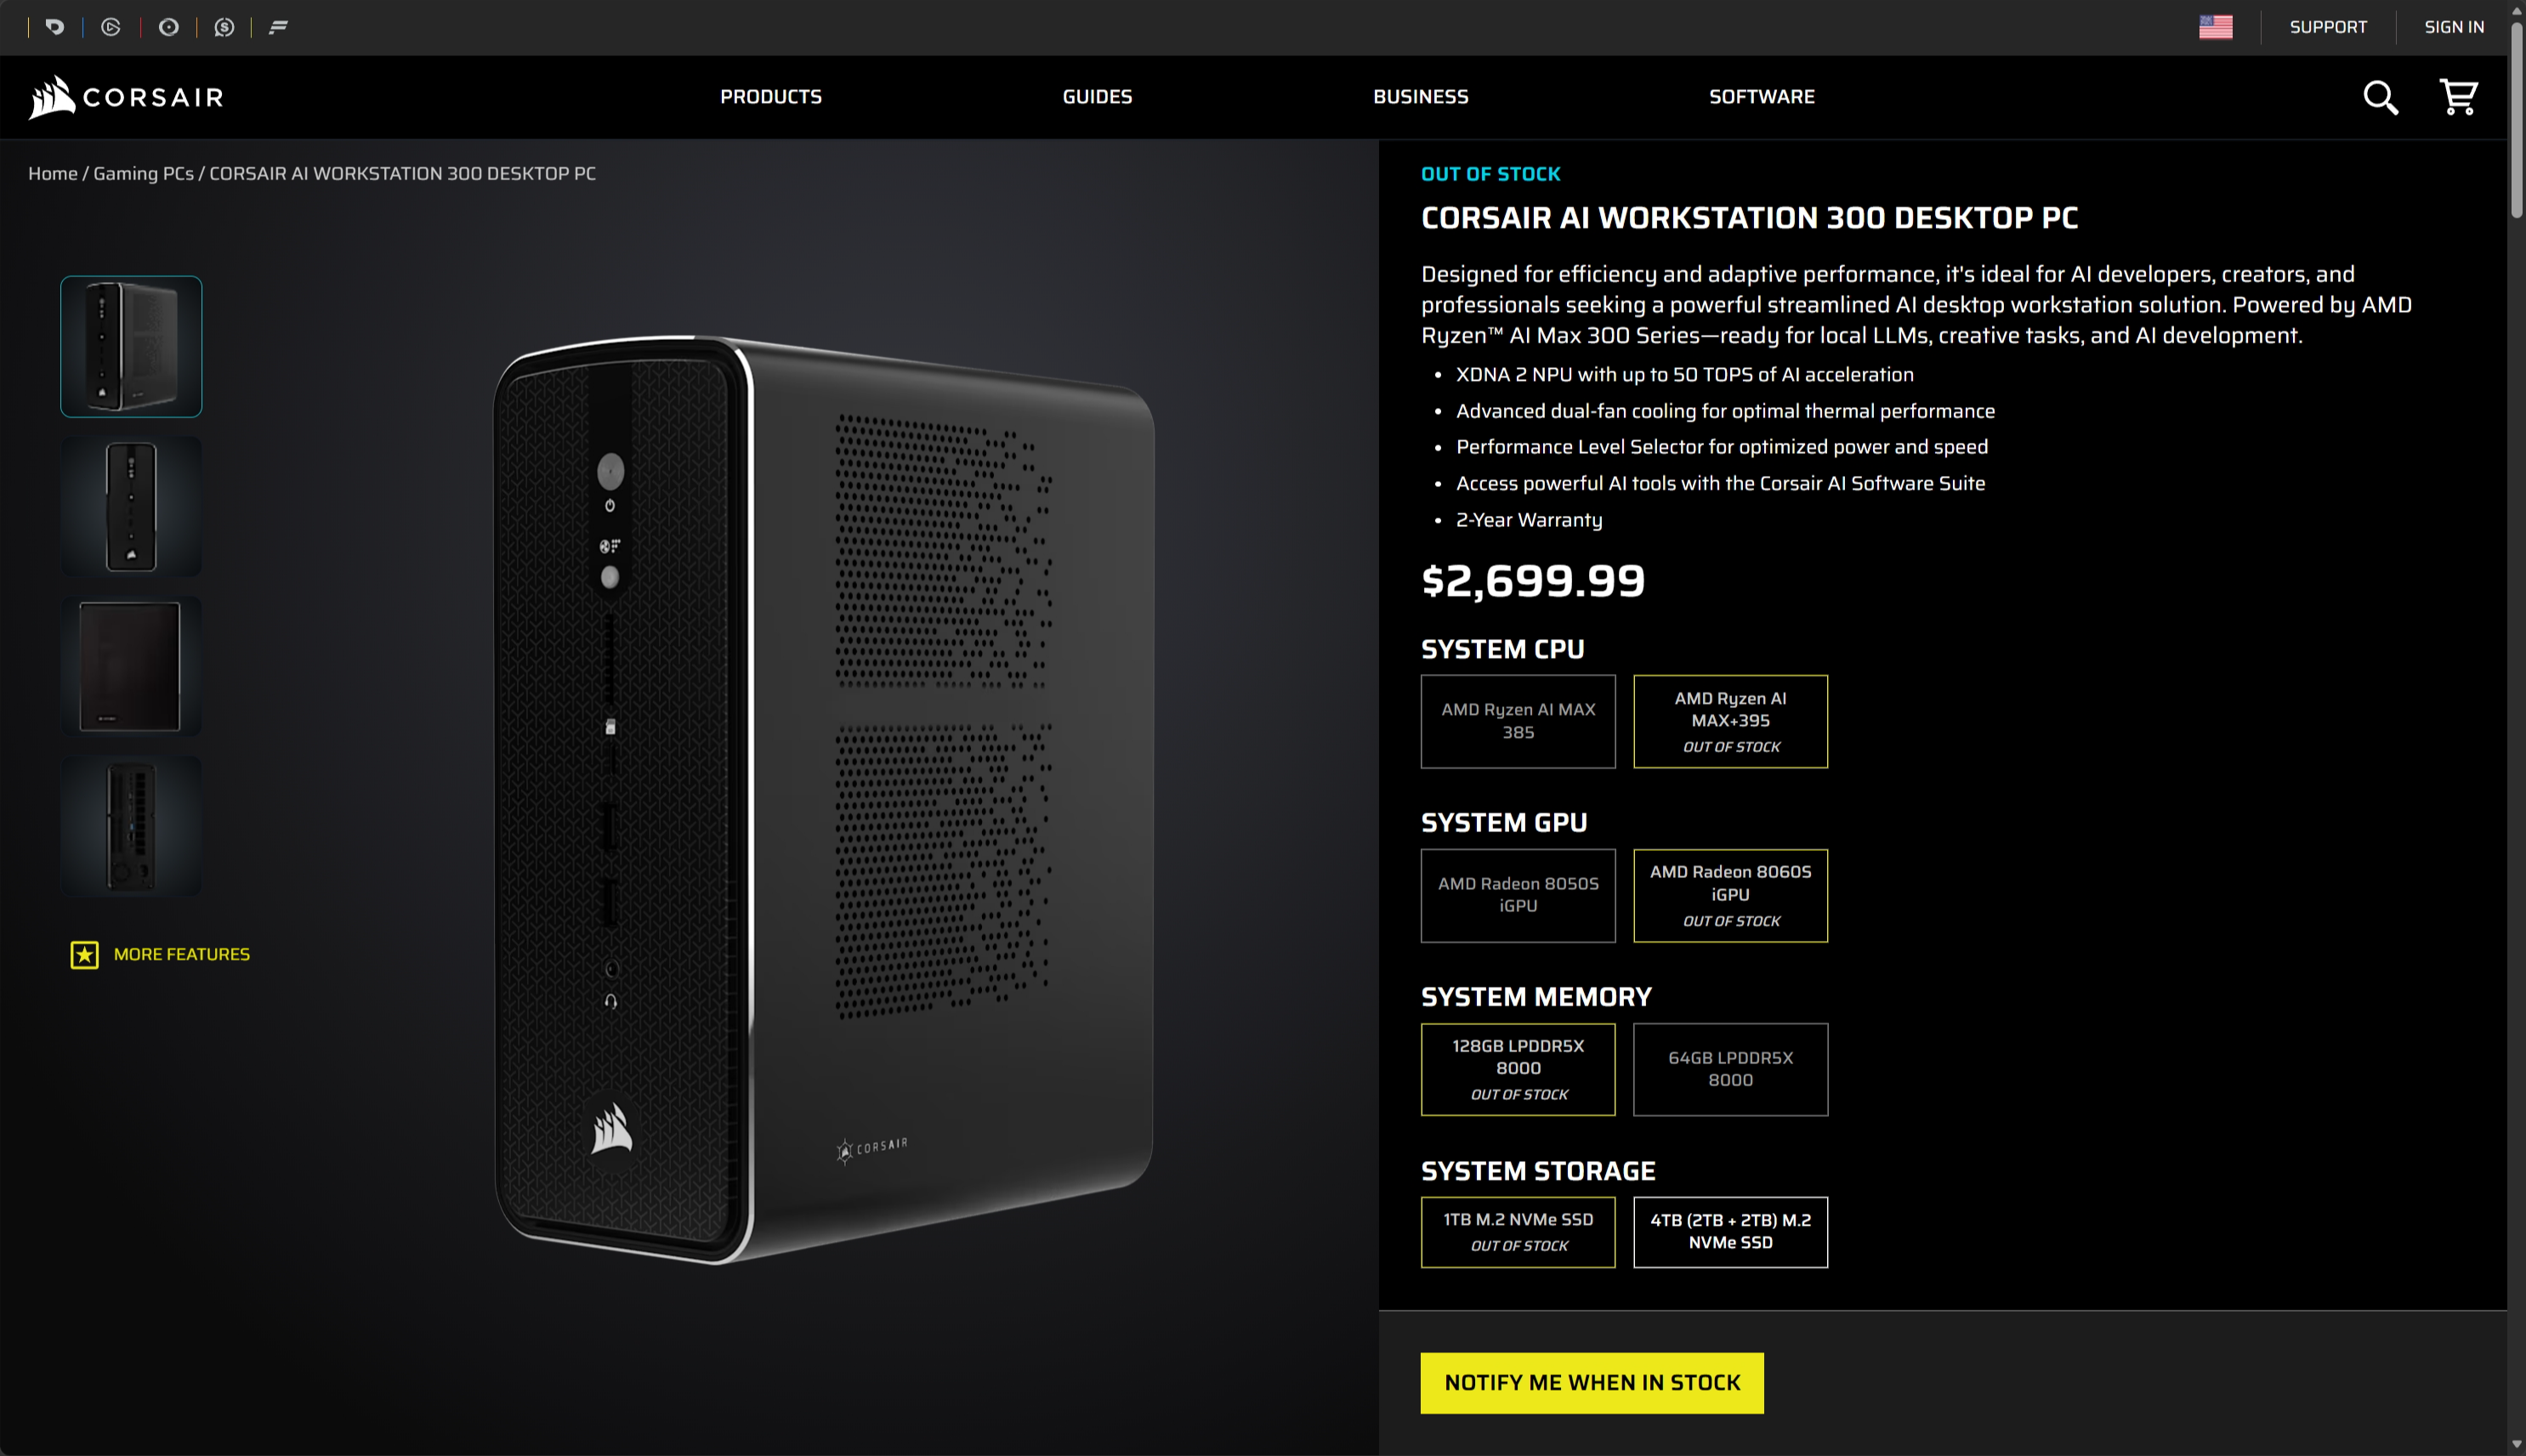The width and height of the screenshot is (2526, 1456).
Task: Choose 1TB M.2 NVMe SSD storage option
Action: 1517,1232
